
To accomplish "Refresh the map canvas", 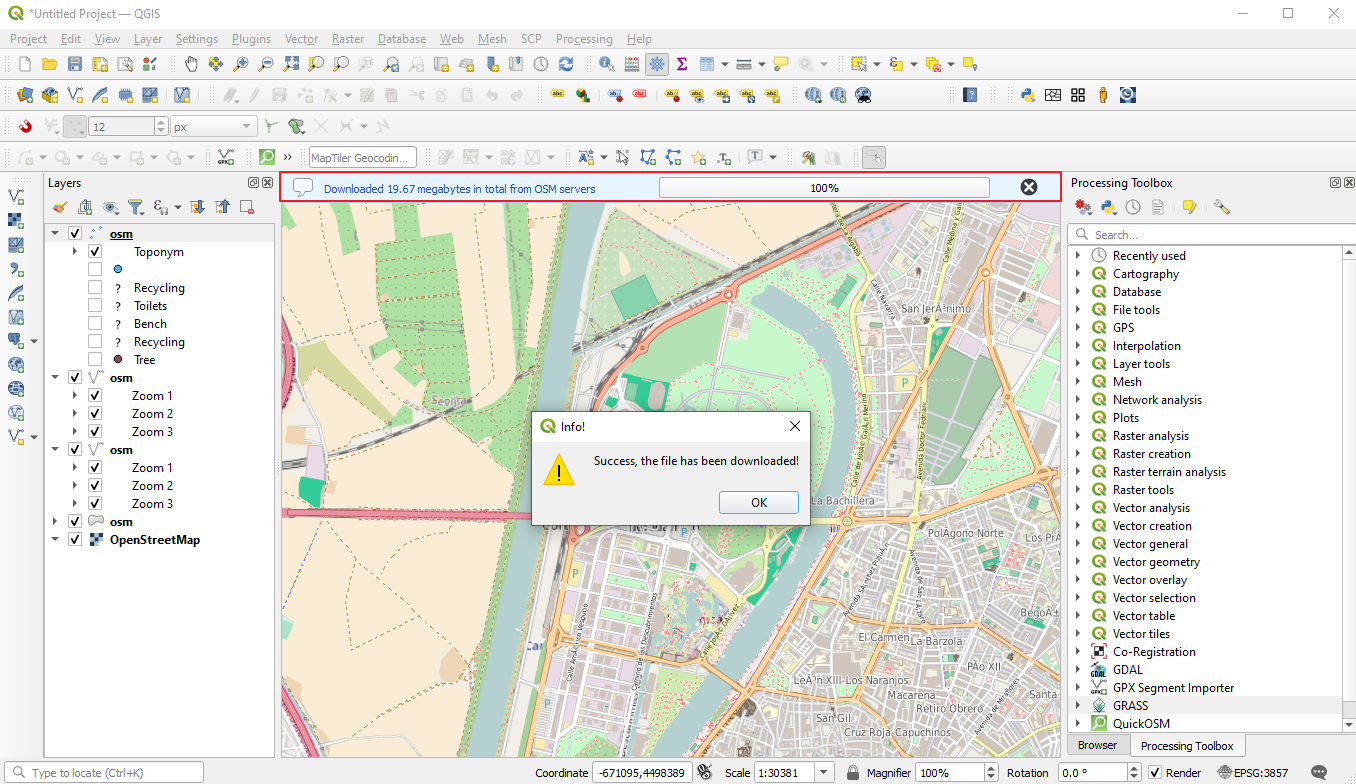I will [x=566, y=63].
